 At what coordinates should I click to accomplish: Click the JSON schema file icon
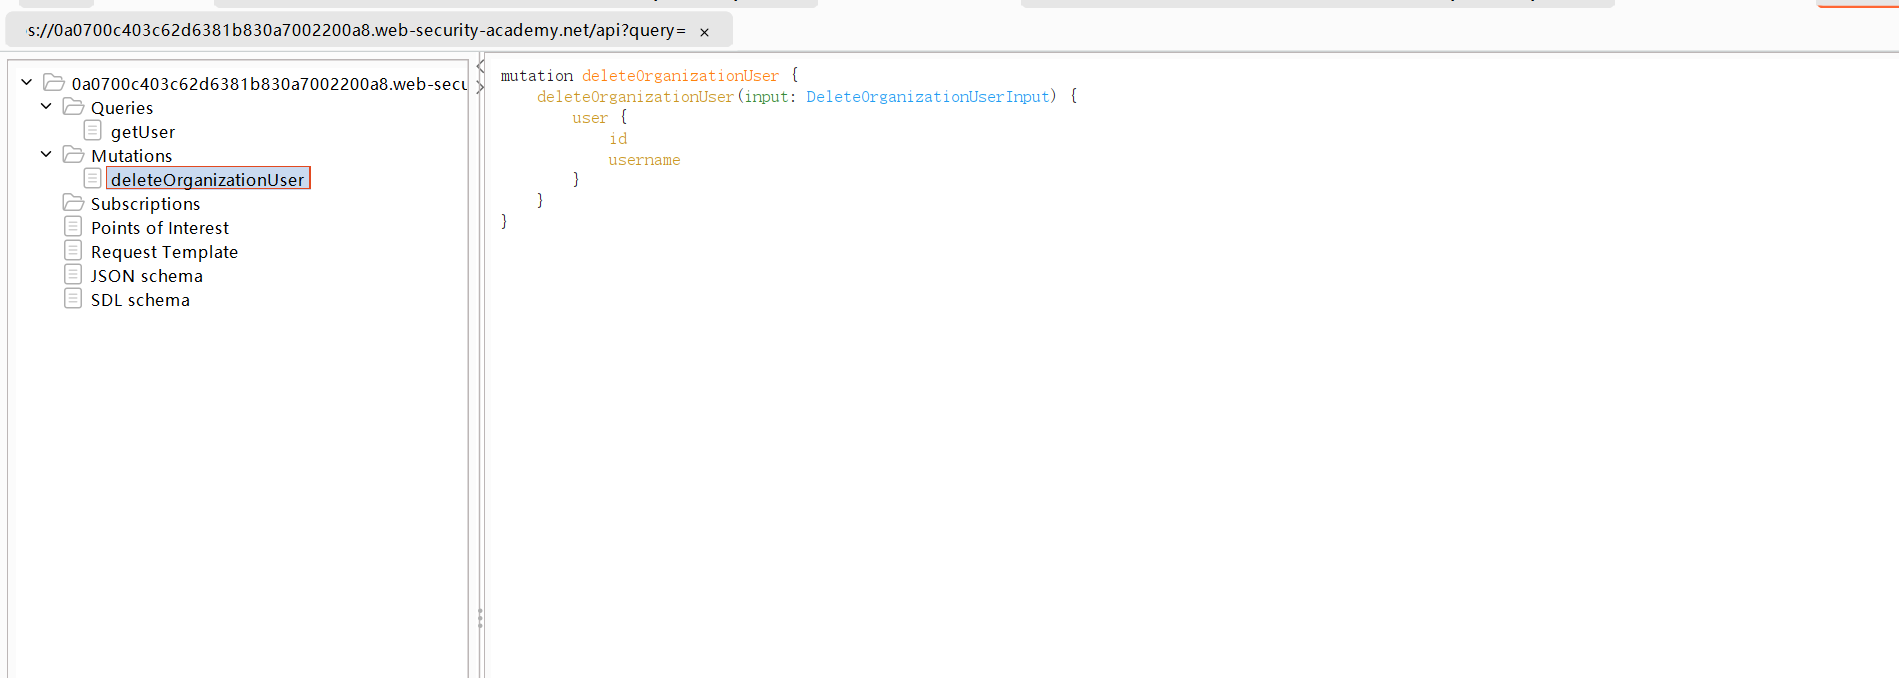(x=73, y=275)
